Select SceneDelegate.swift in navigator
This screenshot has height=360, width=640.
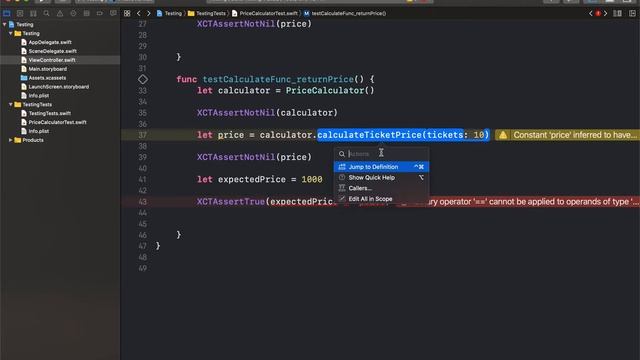[53, 51]
